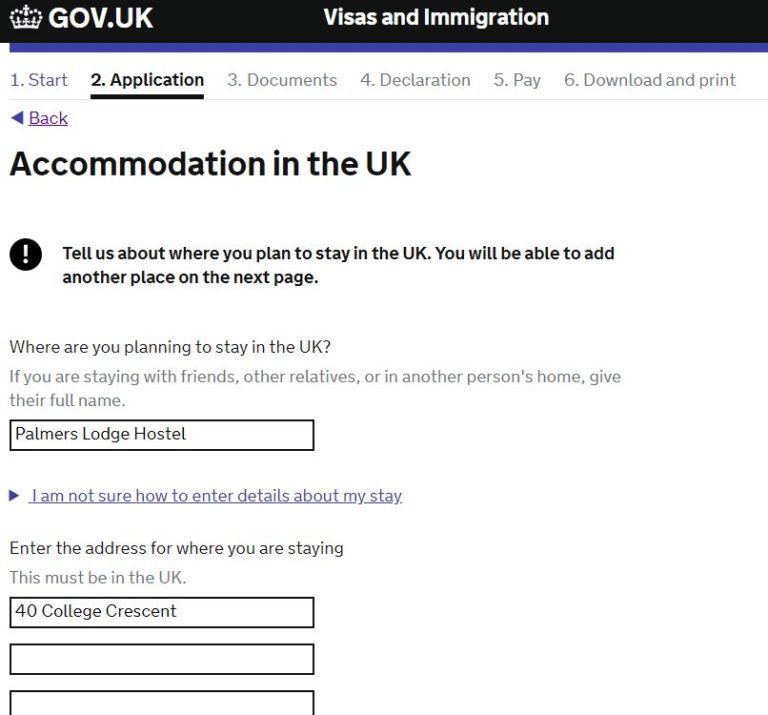Screen dimensions: 768x715
Task: Click the Visas and Immigration header title
Action: click(x=436, y=18)
